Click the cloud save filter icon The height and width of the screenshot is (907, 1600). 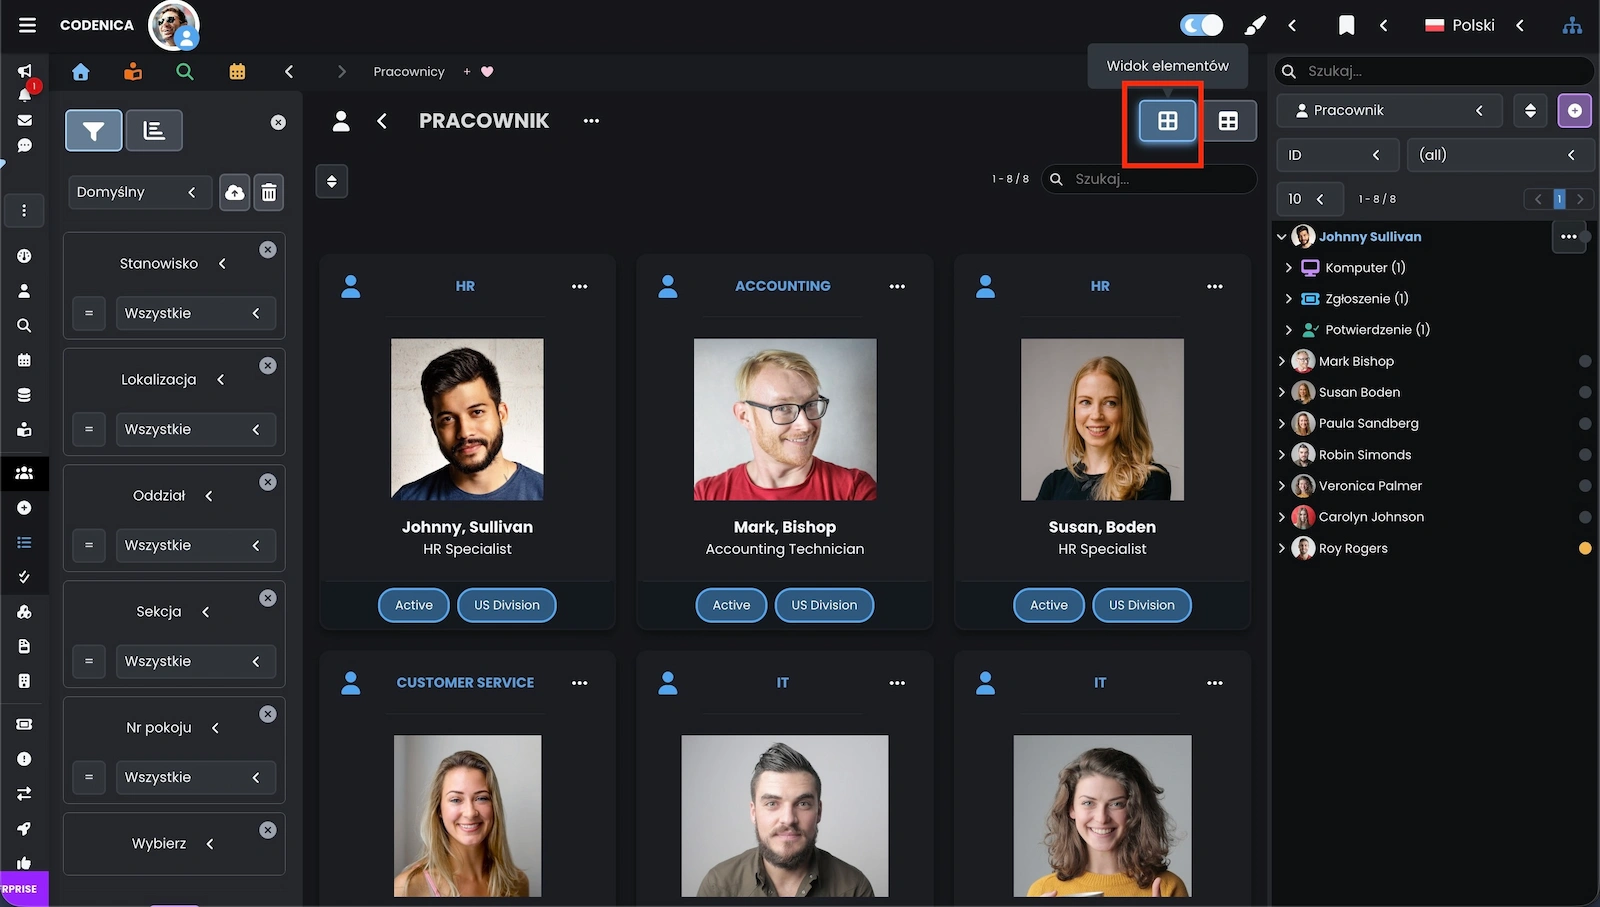point(234,192)
